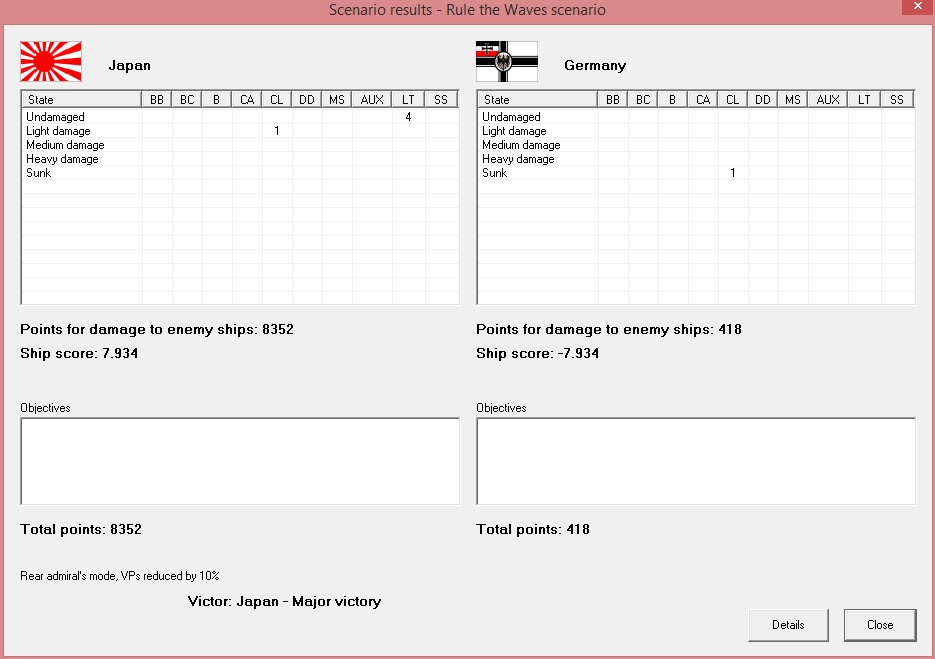Close the Scenario results window with X
The width and height of the screenshot is (935, 659).
(x=918, y=7)
